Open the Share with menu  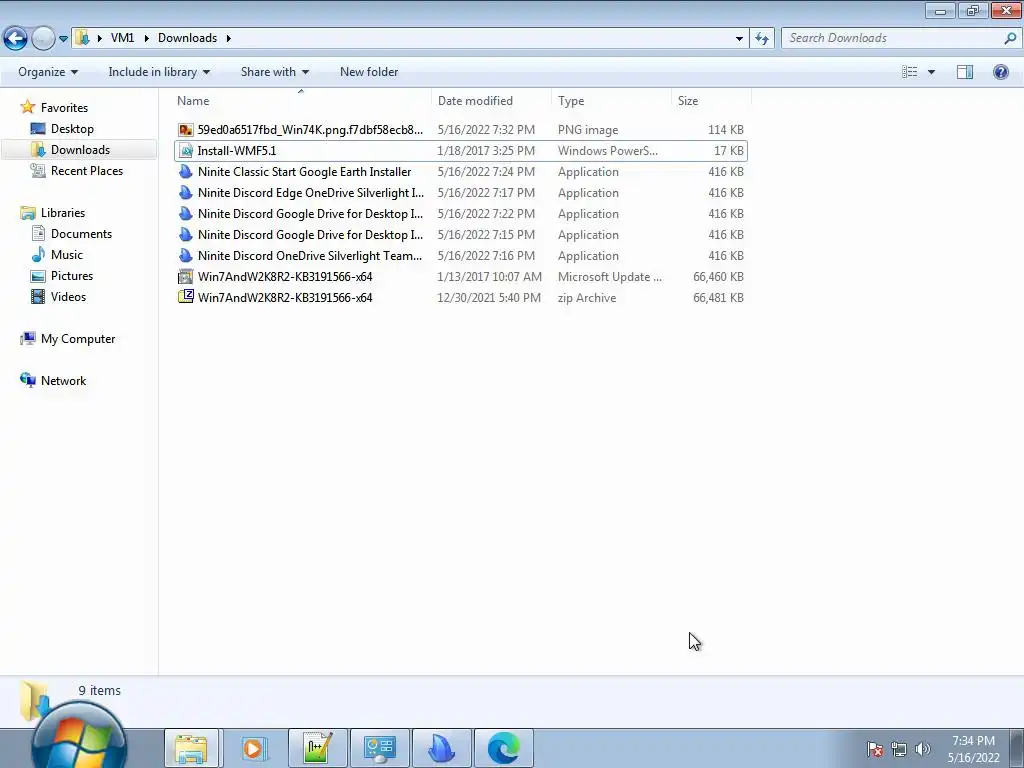coord(274,72)
